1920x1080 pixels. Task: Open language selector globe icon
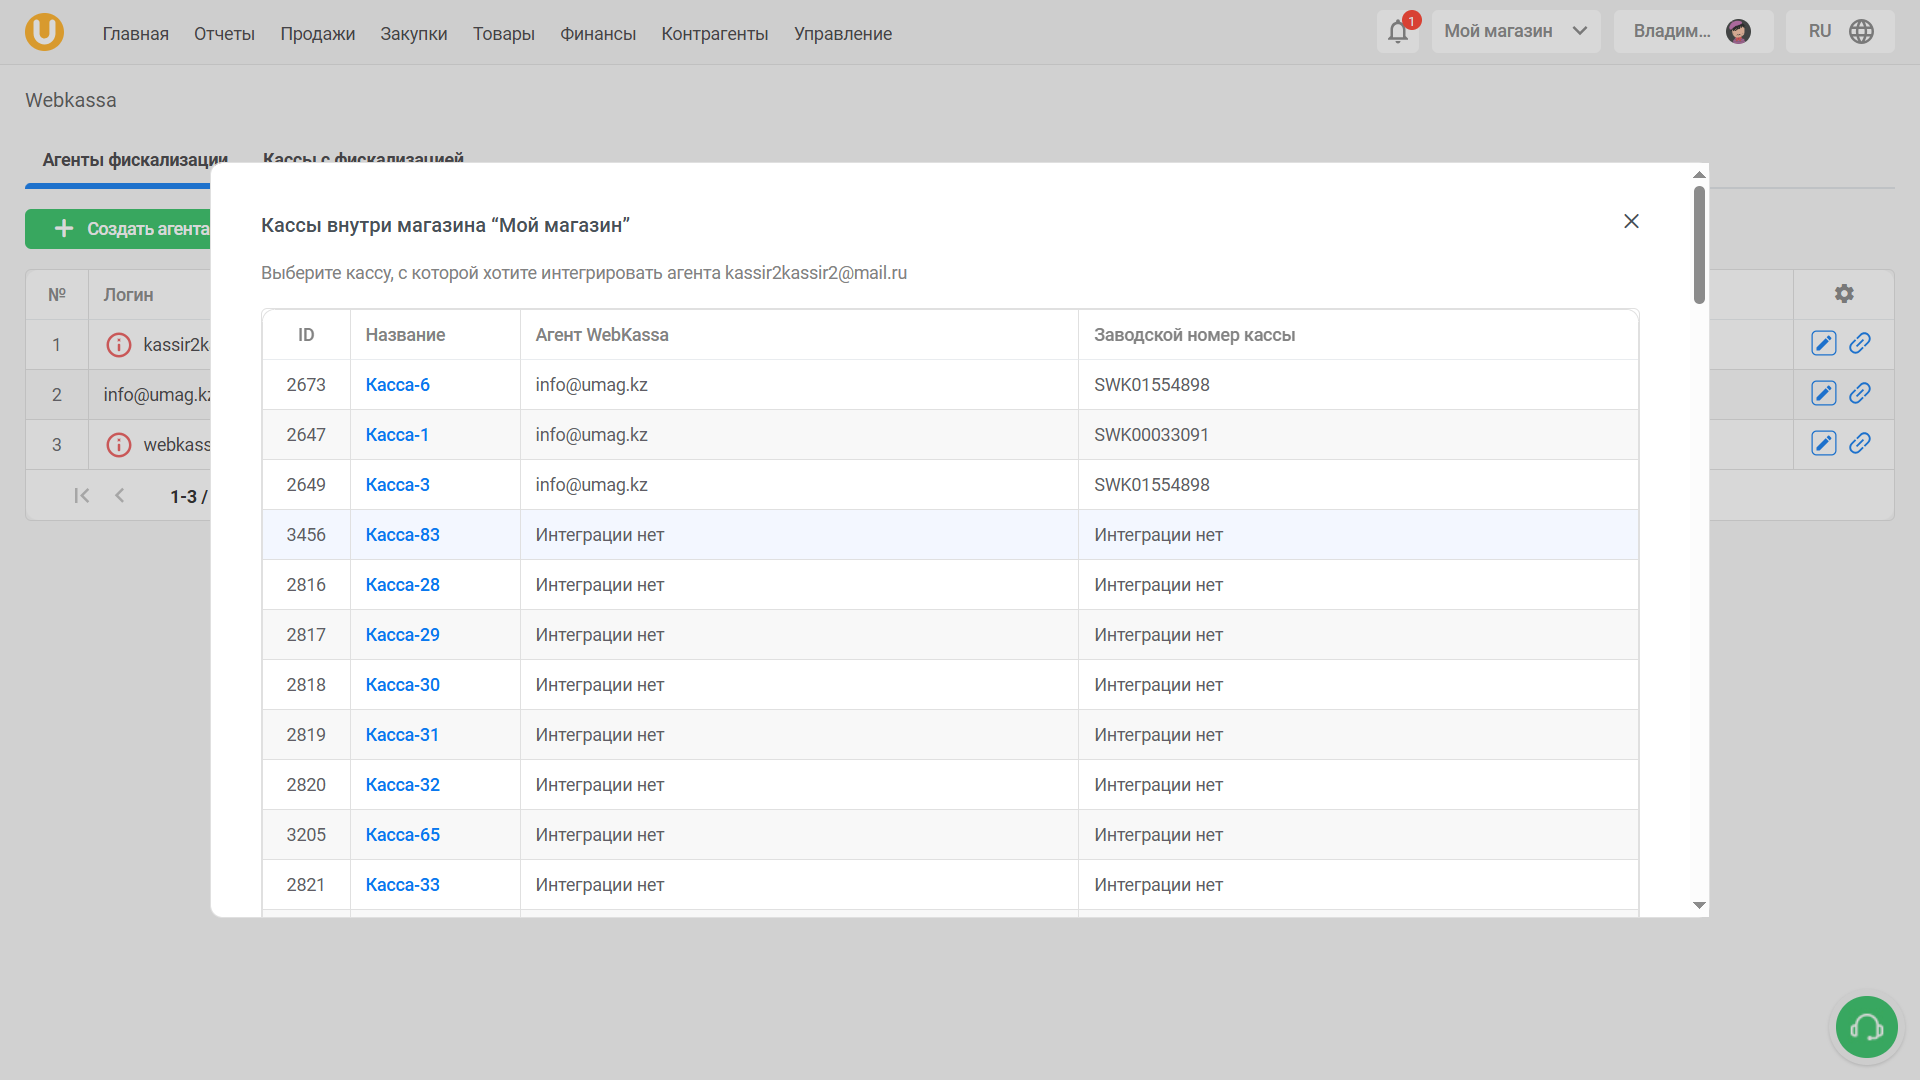tap(1861, 32)
